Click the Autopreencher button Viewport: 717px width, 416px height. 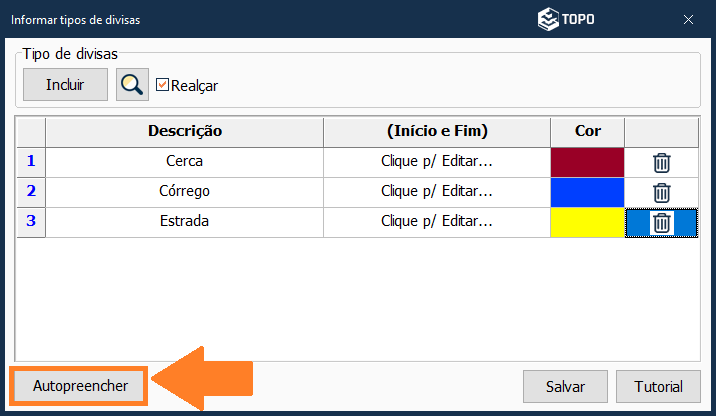click(78, 386)
